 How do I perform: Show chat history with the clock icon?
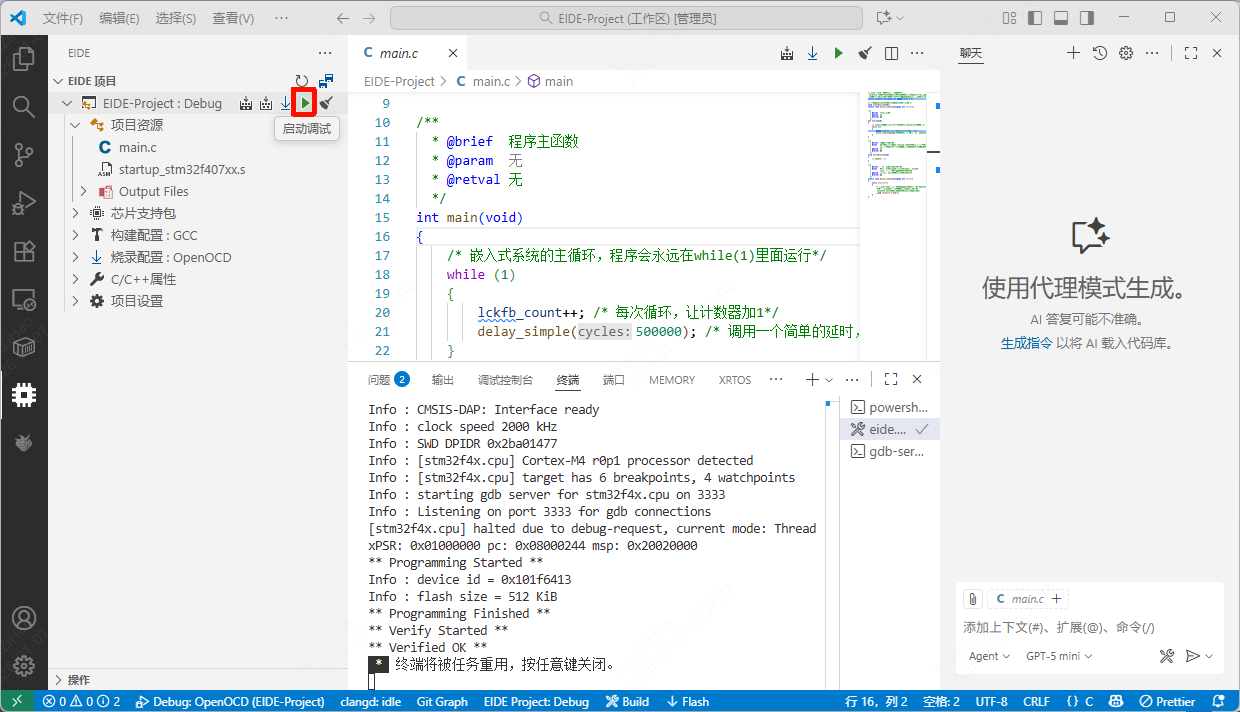[x=1100, y=53]
